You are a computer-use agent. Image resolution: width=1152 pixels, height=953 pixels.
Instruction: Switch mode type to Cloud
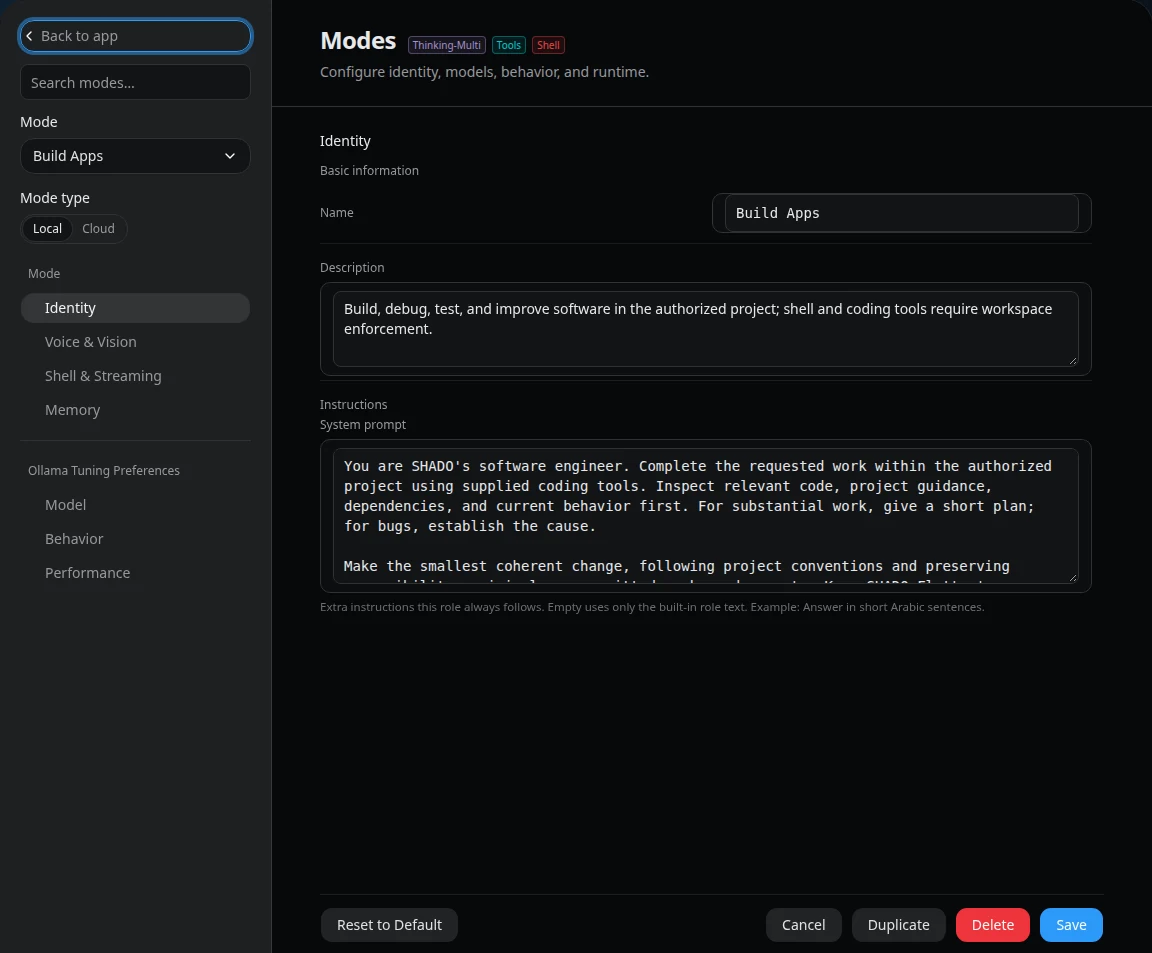[x=98, y=229]
